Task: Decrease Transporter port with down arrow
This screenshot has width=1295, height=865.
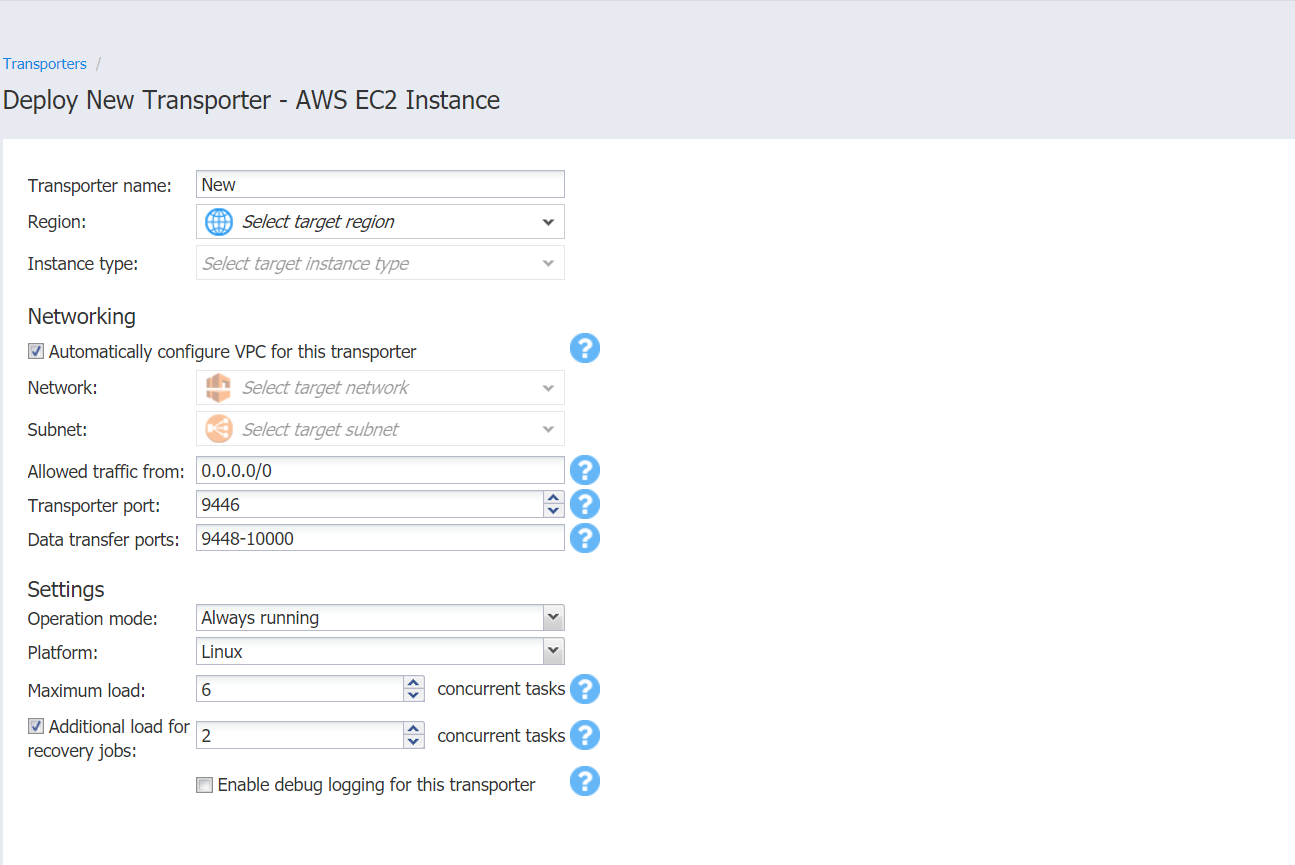Action: 554,511
